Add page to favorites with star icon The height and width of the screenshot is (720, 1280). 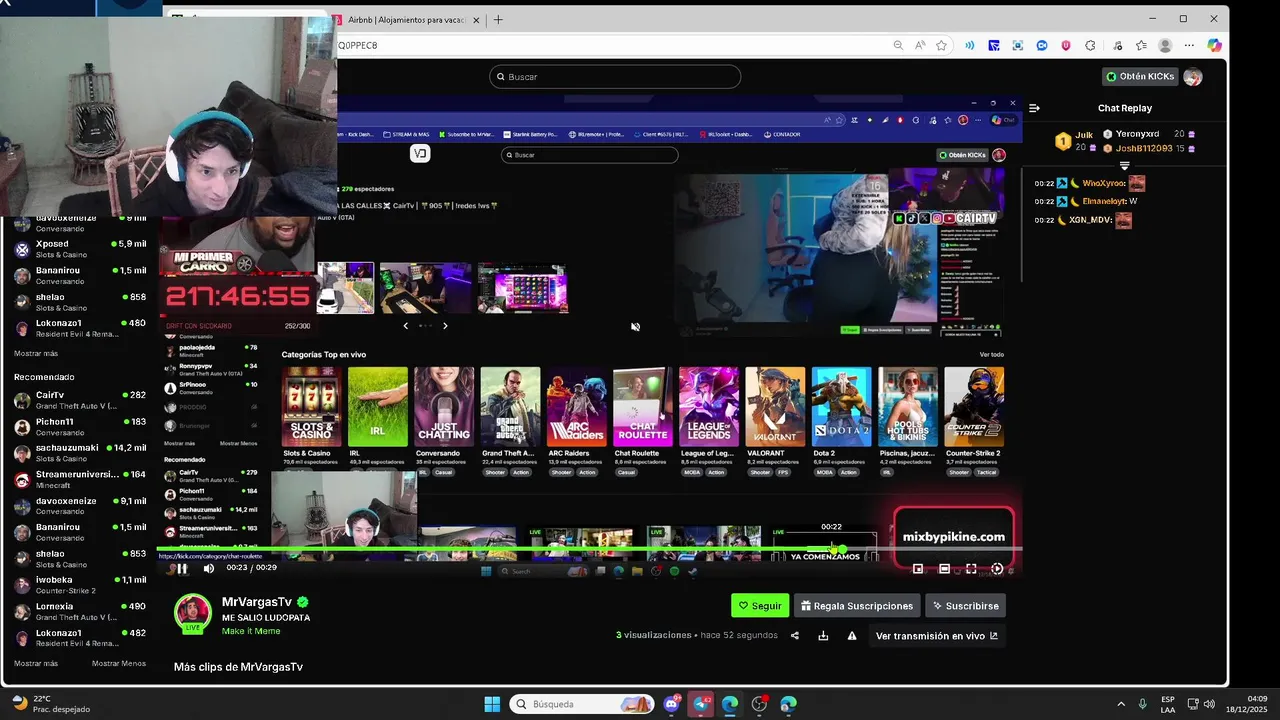[x=941, y=45]
